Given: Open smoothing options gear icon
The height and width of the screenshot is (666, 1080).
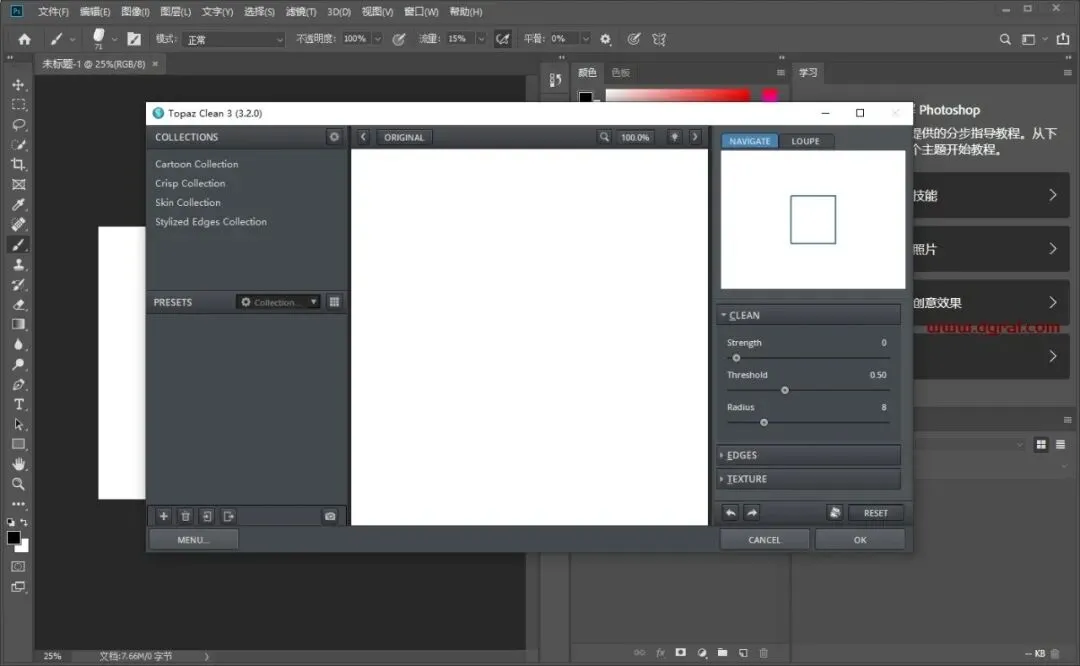Looking at the screenshot, I should 605,39.
